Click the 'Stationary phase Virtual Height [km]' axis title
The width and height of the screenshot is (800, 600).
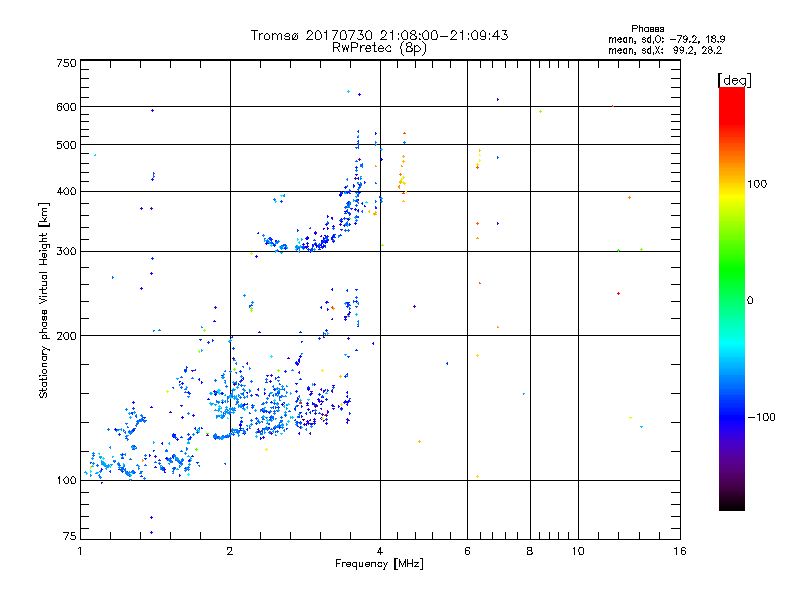click(43, 301)
